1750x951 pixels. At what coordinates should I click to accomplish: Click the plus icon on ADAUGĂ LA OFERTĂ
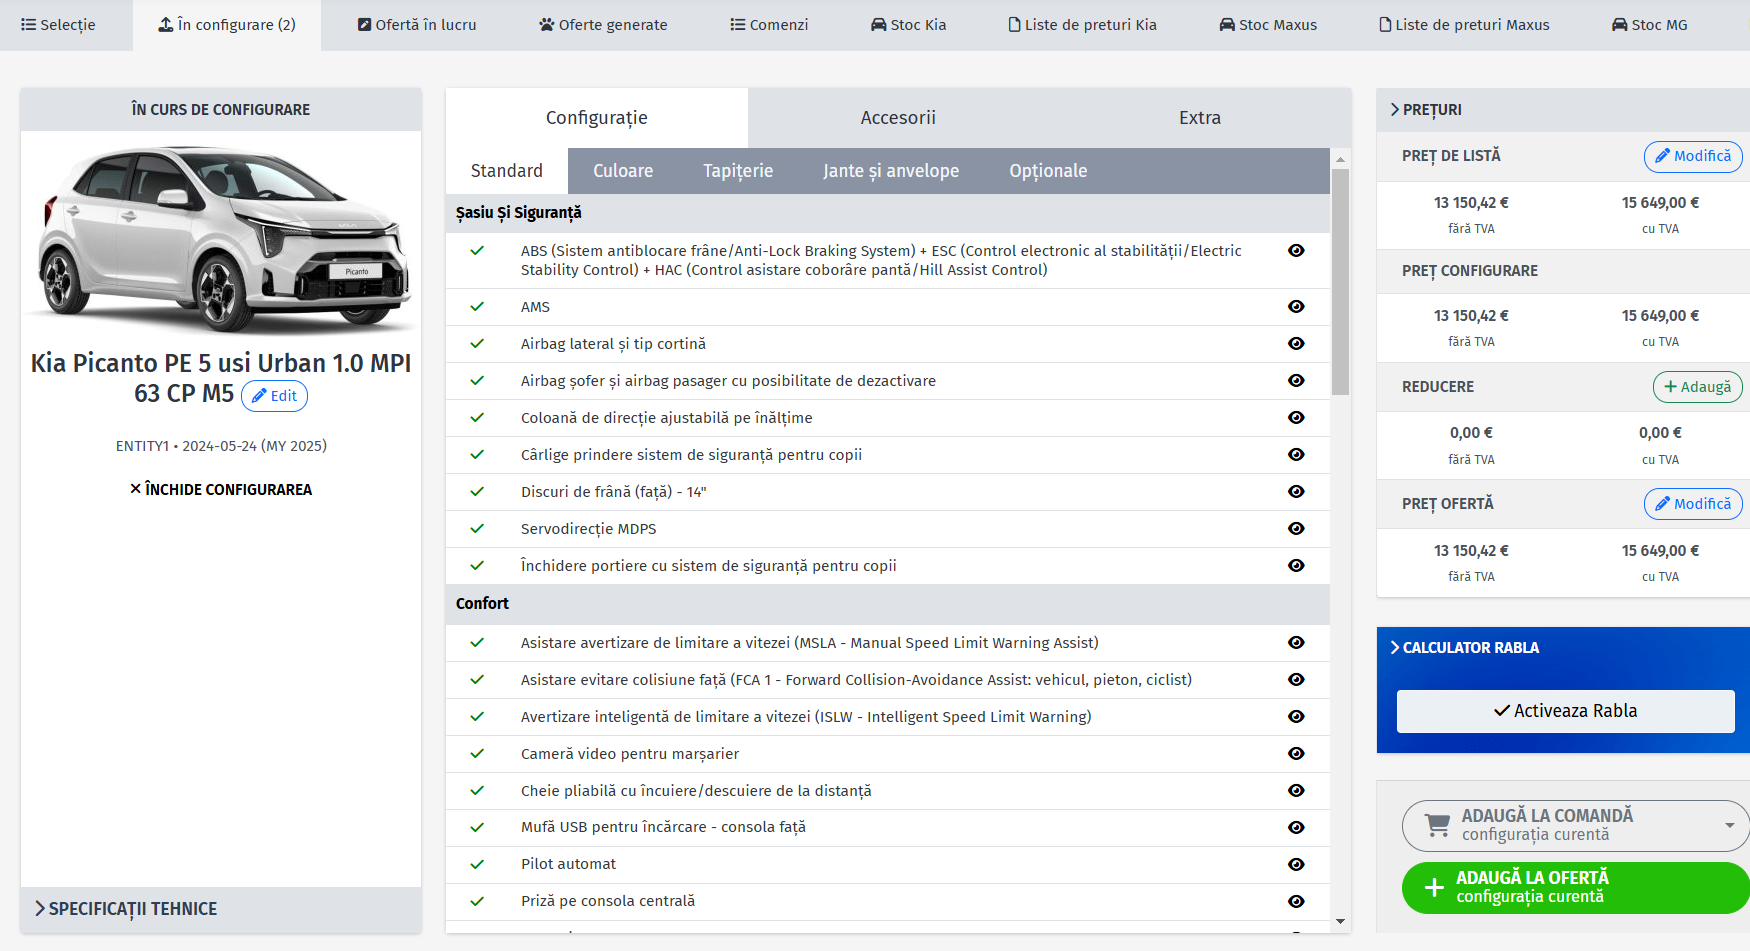pos(1434,888)
